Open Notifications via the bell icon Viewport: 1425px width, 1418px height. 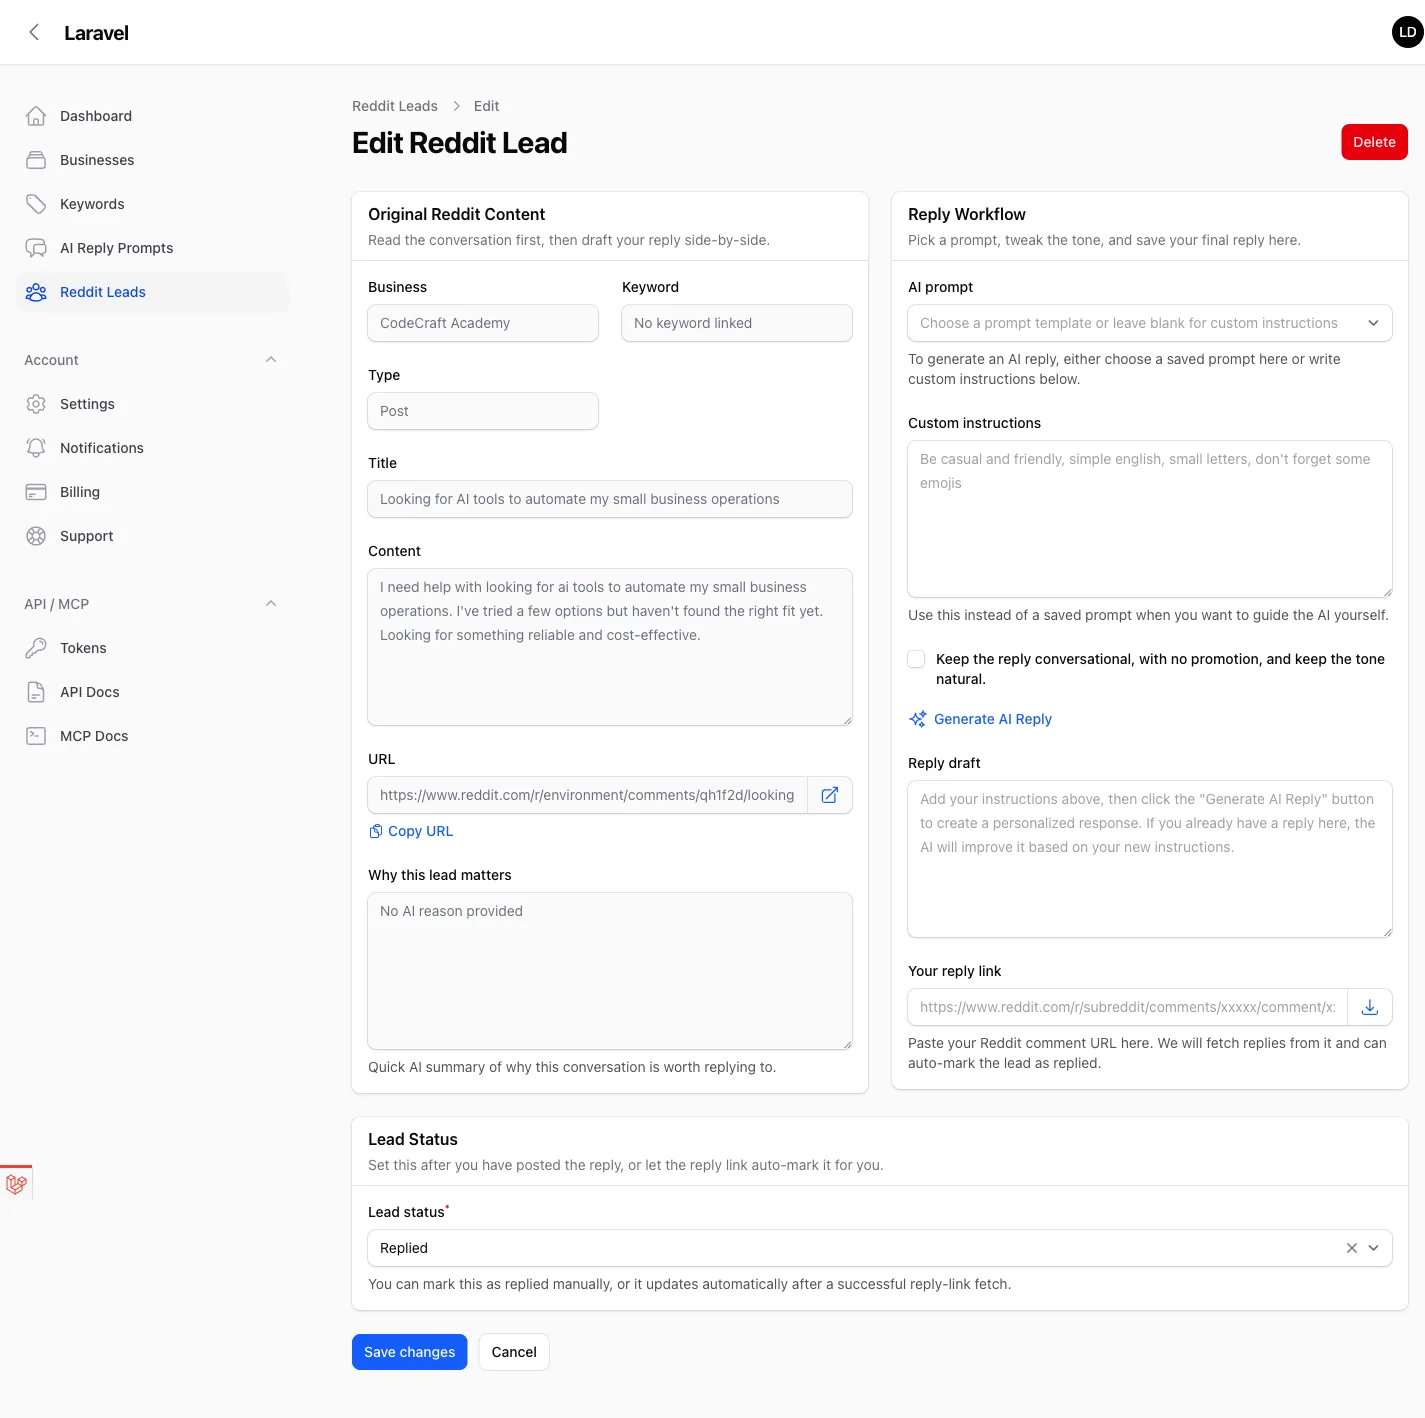pos(36,447)
